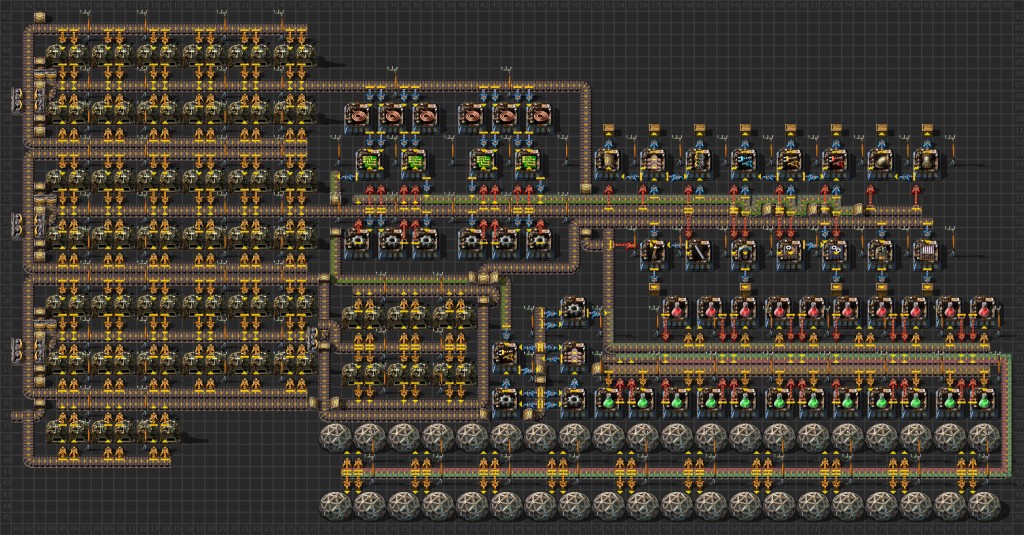Select the leftmost green circuit assembler
Image resolution: width=1024 pixels, height=535 pixels.
368,160
